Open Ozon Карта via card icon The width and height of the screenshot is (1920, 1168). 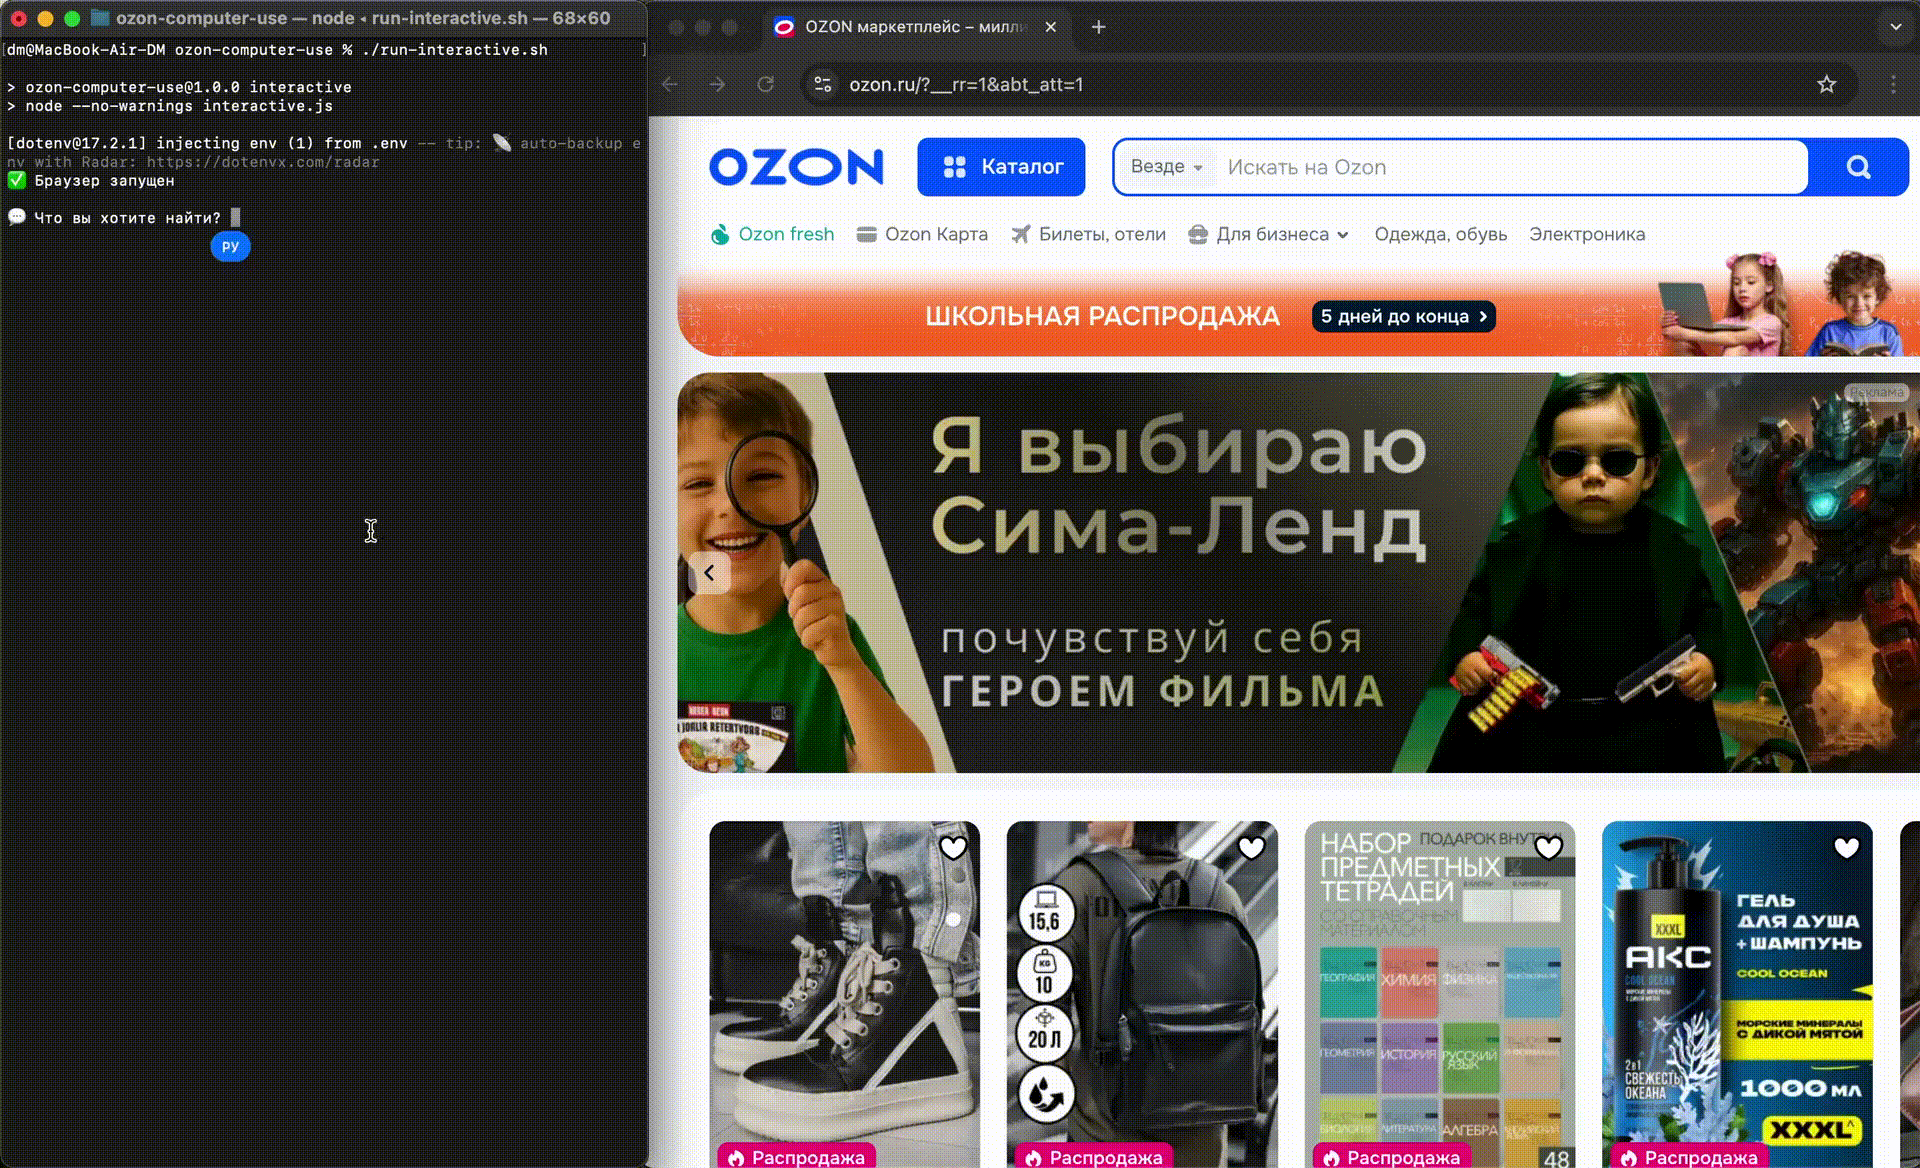point(866,234)
